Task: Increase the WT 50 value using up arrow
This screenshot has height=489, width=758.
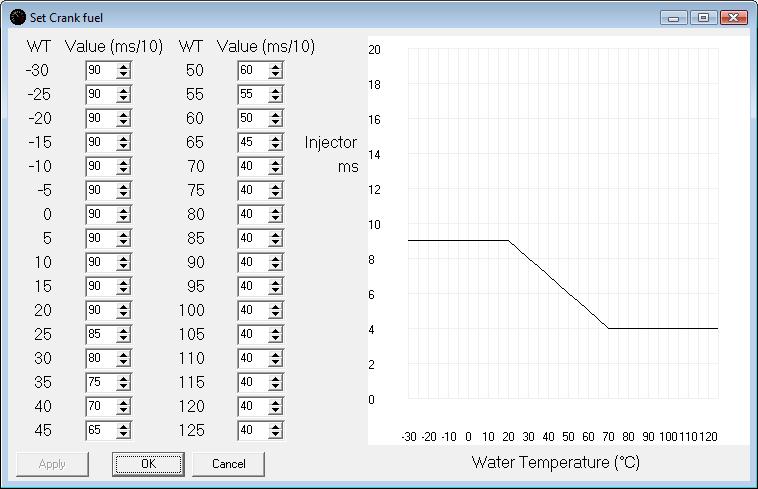Action: tap(275, 66)
